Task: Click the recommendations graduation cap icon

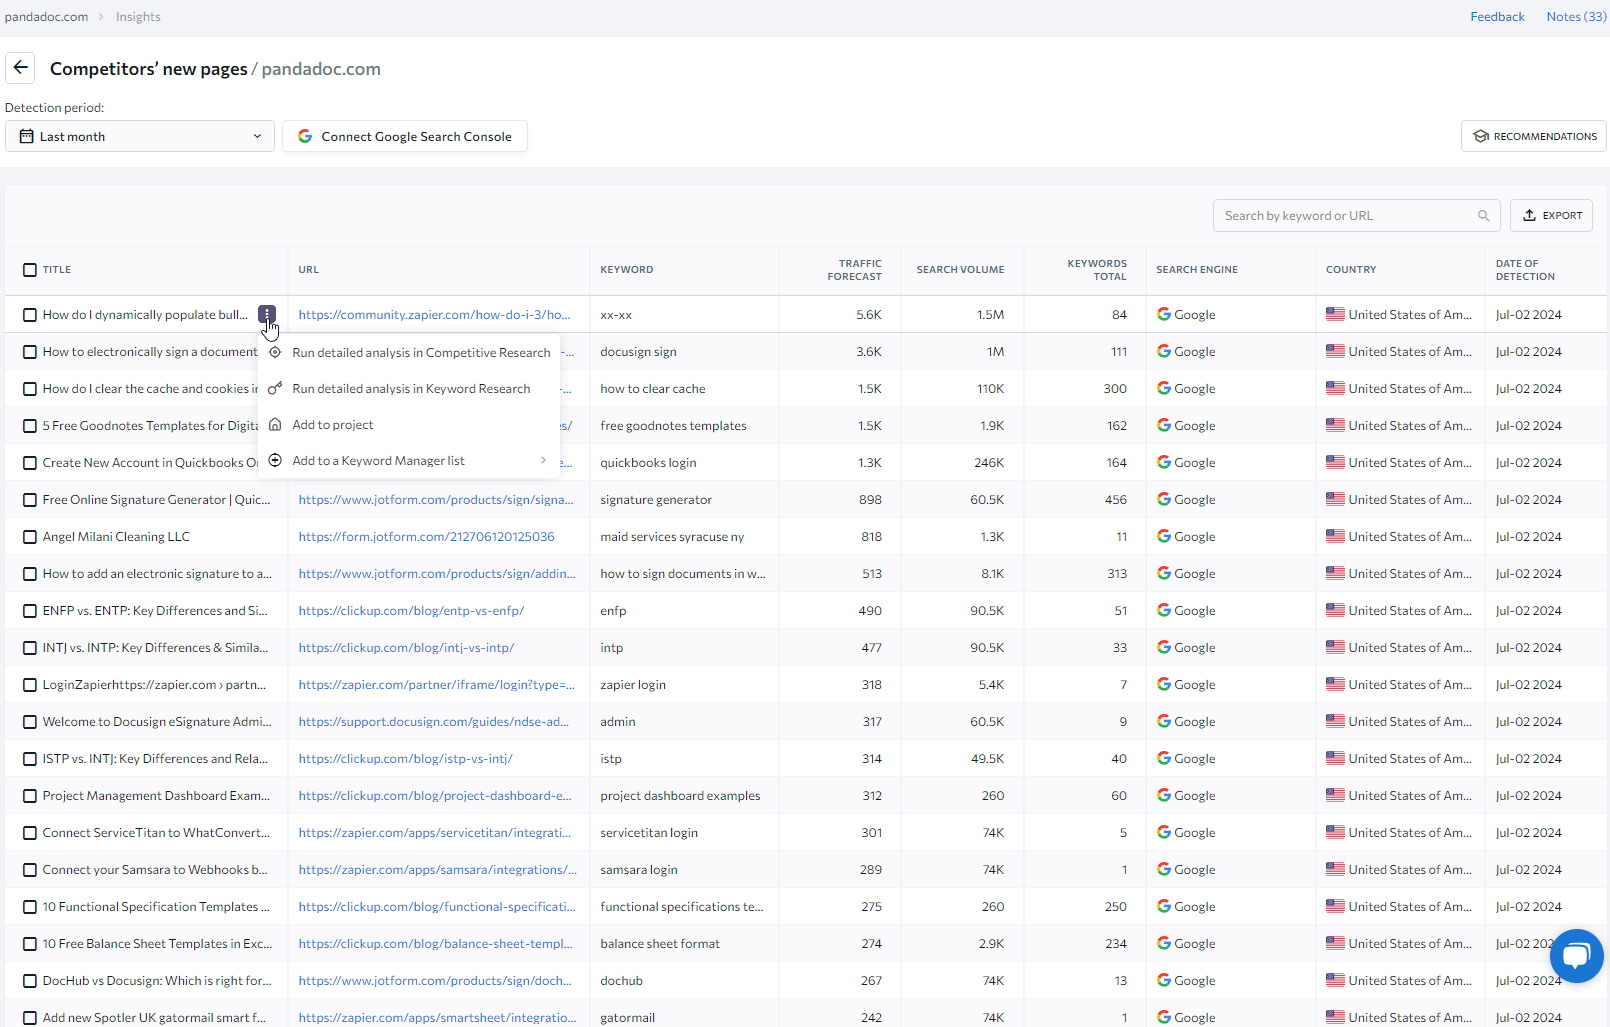Action: pyautogui.click(x=1481, y=136)
